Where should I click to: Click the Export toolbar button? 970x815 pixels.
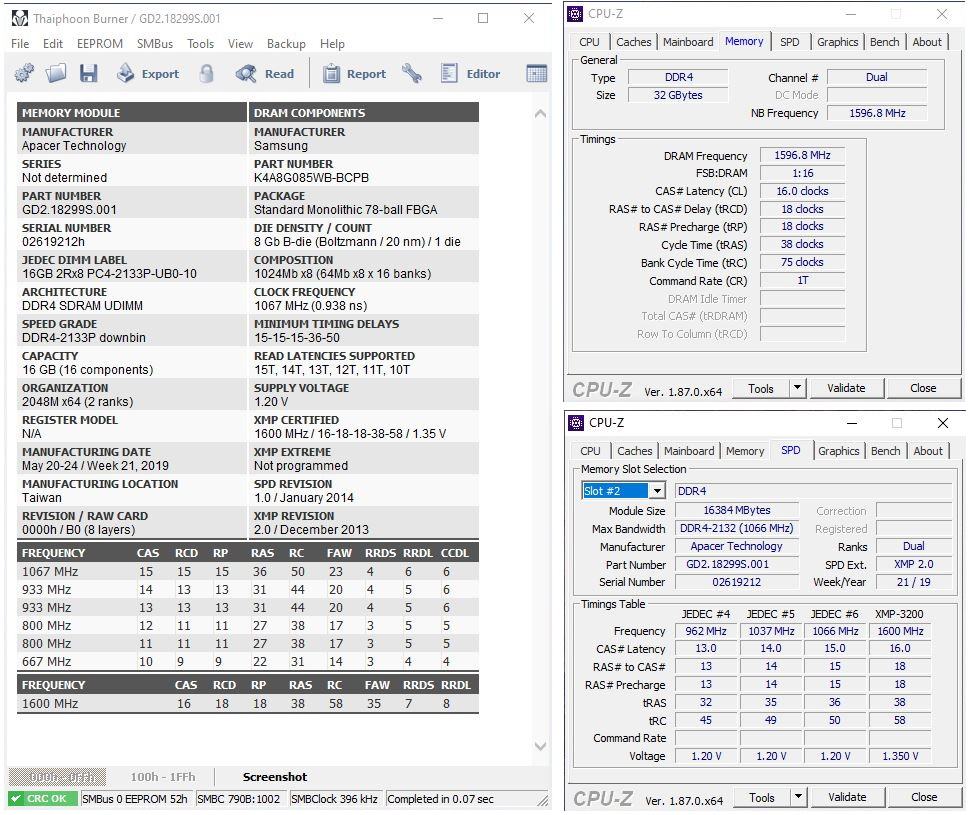coord(147,73)
